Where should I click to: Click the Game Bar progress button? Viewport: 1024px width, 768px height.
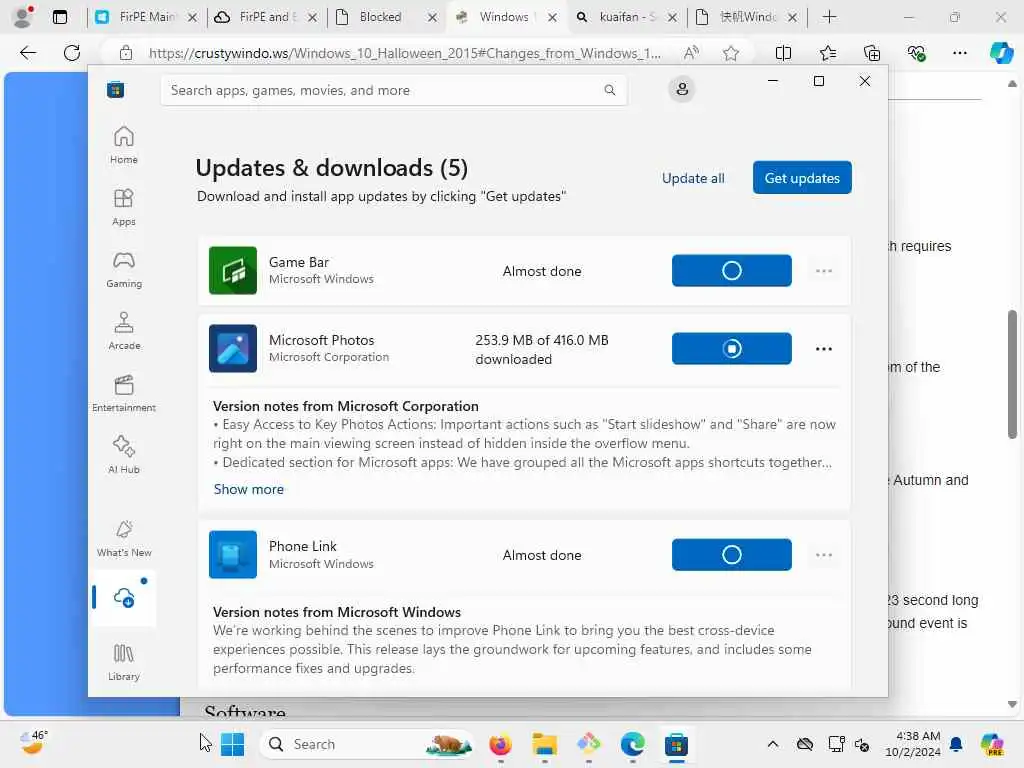coord(731,270)
